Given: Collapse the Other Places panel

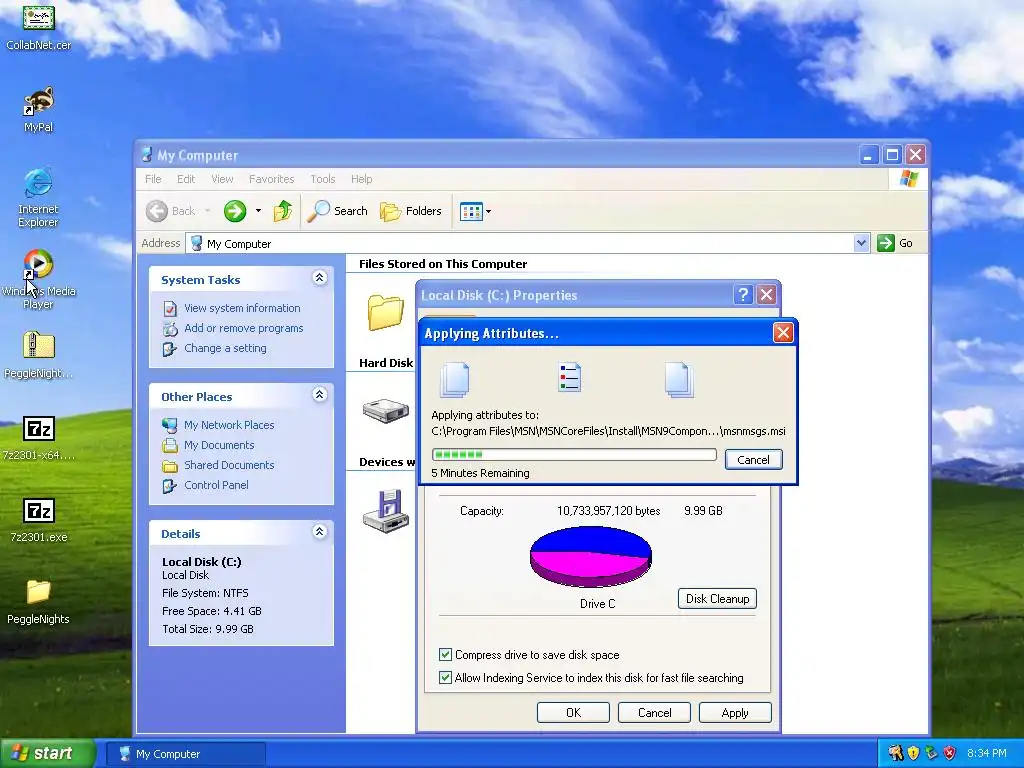Looking at the screenshot, I should coord(319,395).
